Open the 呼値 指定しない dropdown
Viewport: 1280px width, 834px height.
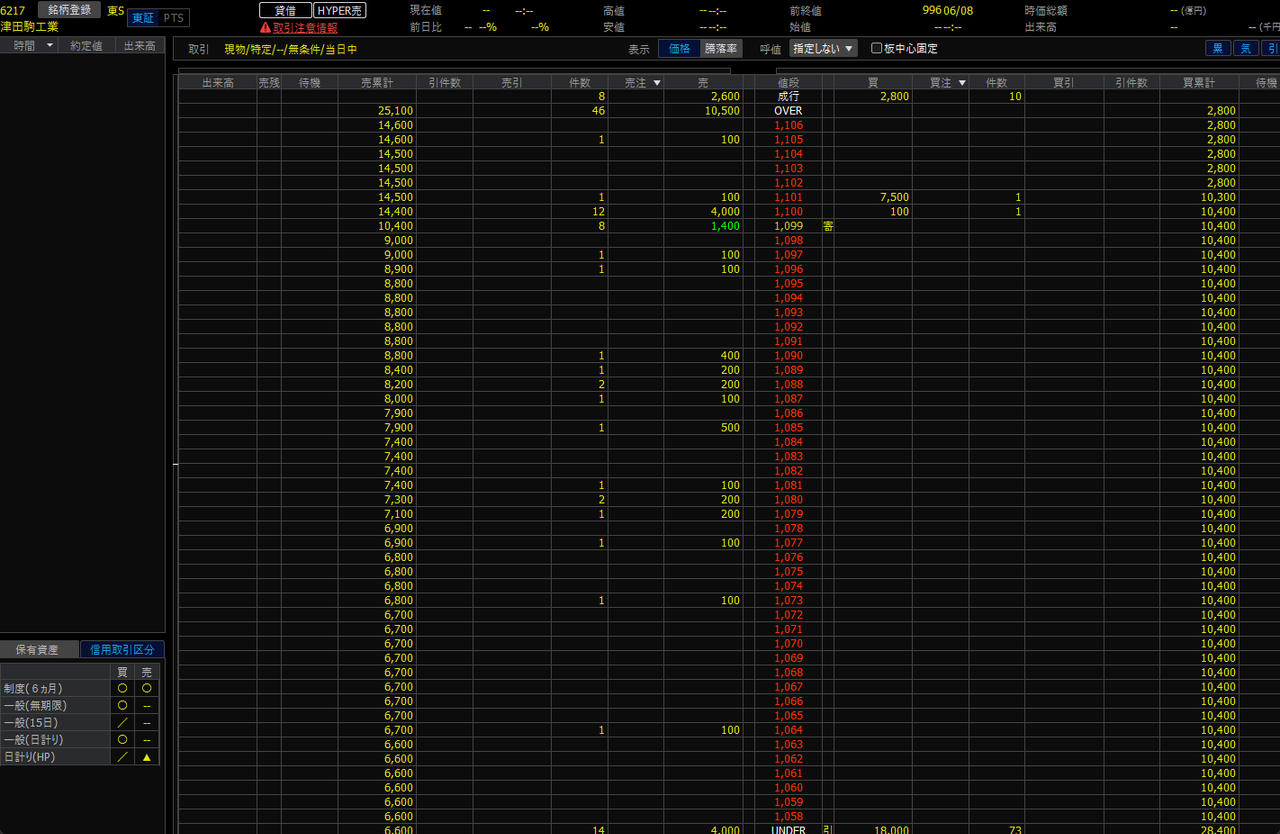pyautogui.click(x=823, y=48)
